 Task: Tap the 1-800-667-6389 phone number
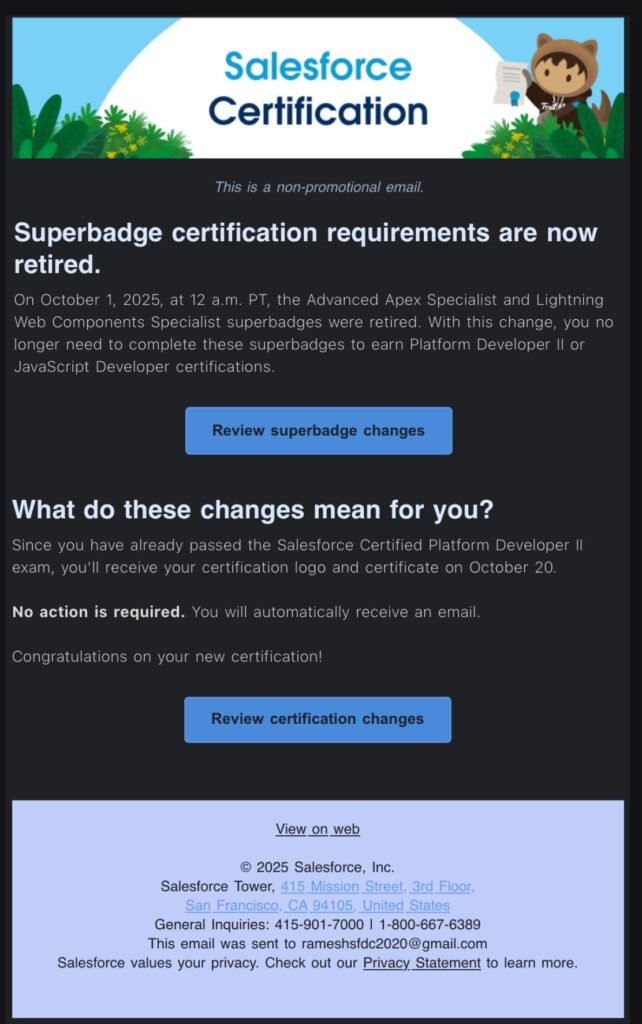433,924
